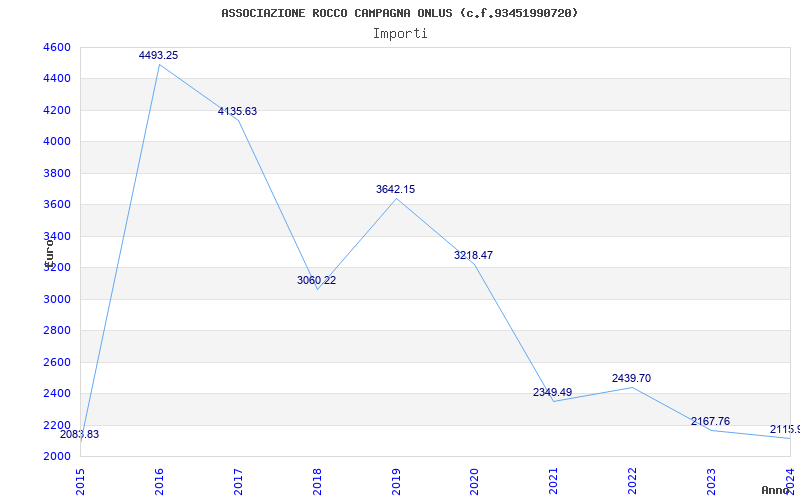Select the 2083.83 data label
Viewport: 800px width, 500px height.
click(80, 435)
